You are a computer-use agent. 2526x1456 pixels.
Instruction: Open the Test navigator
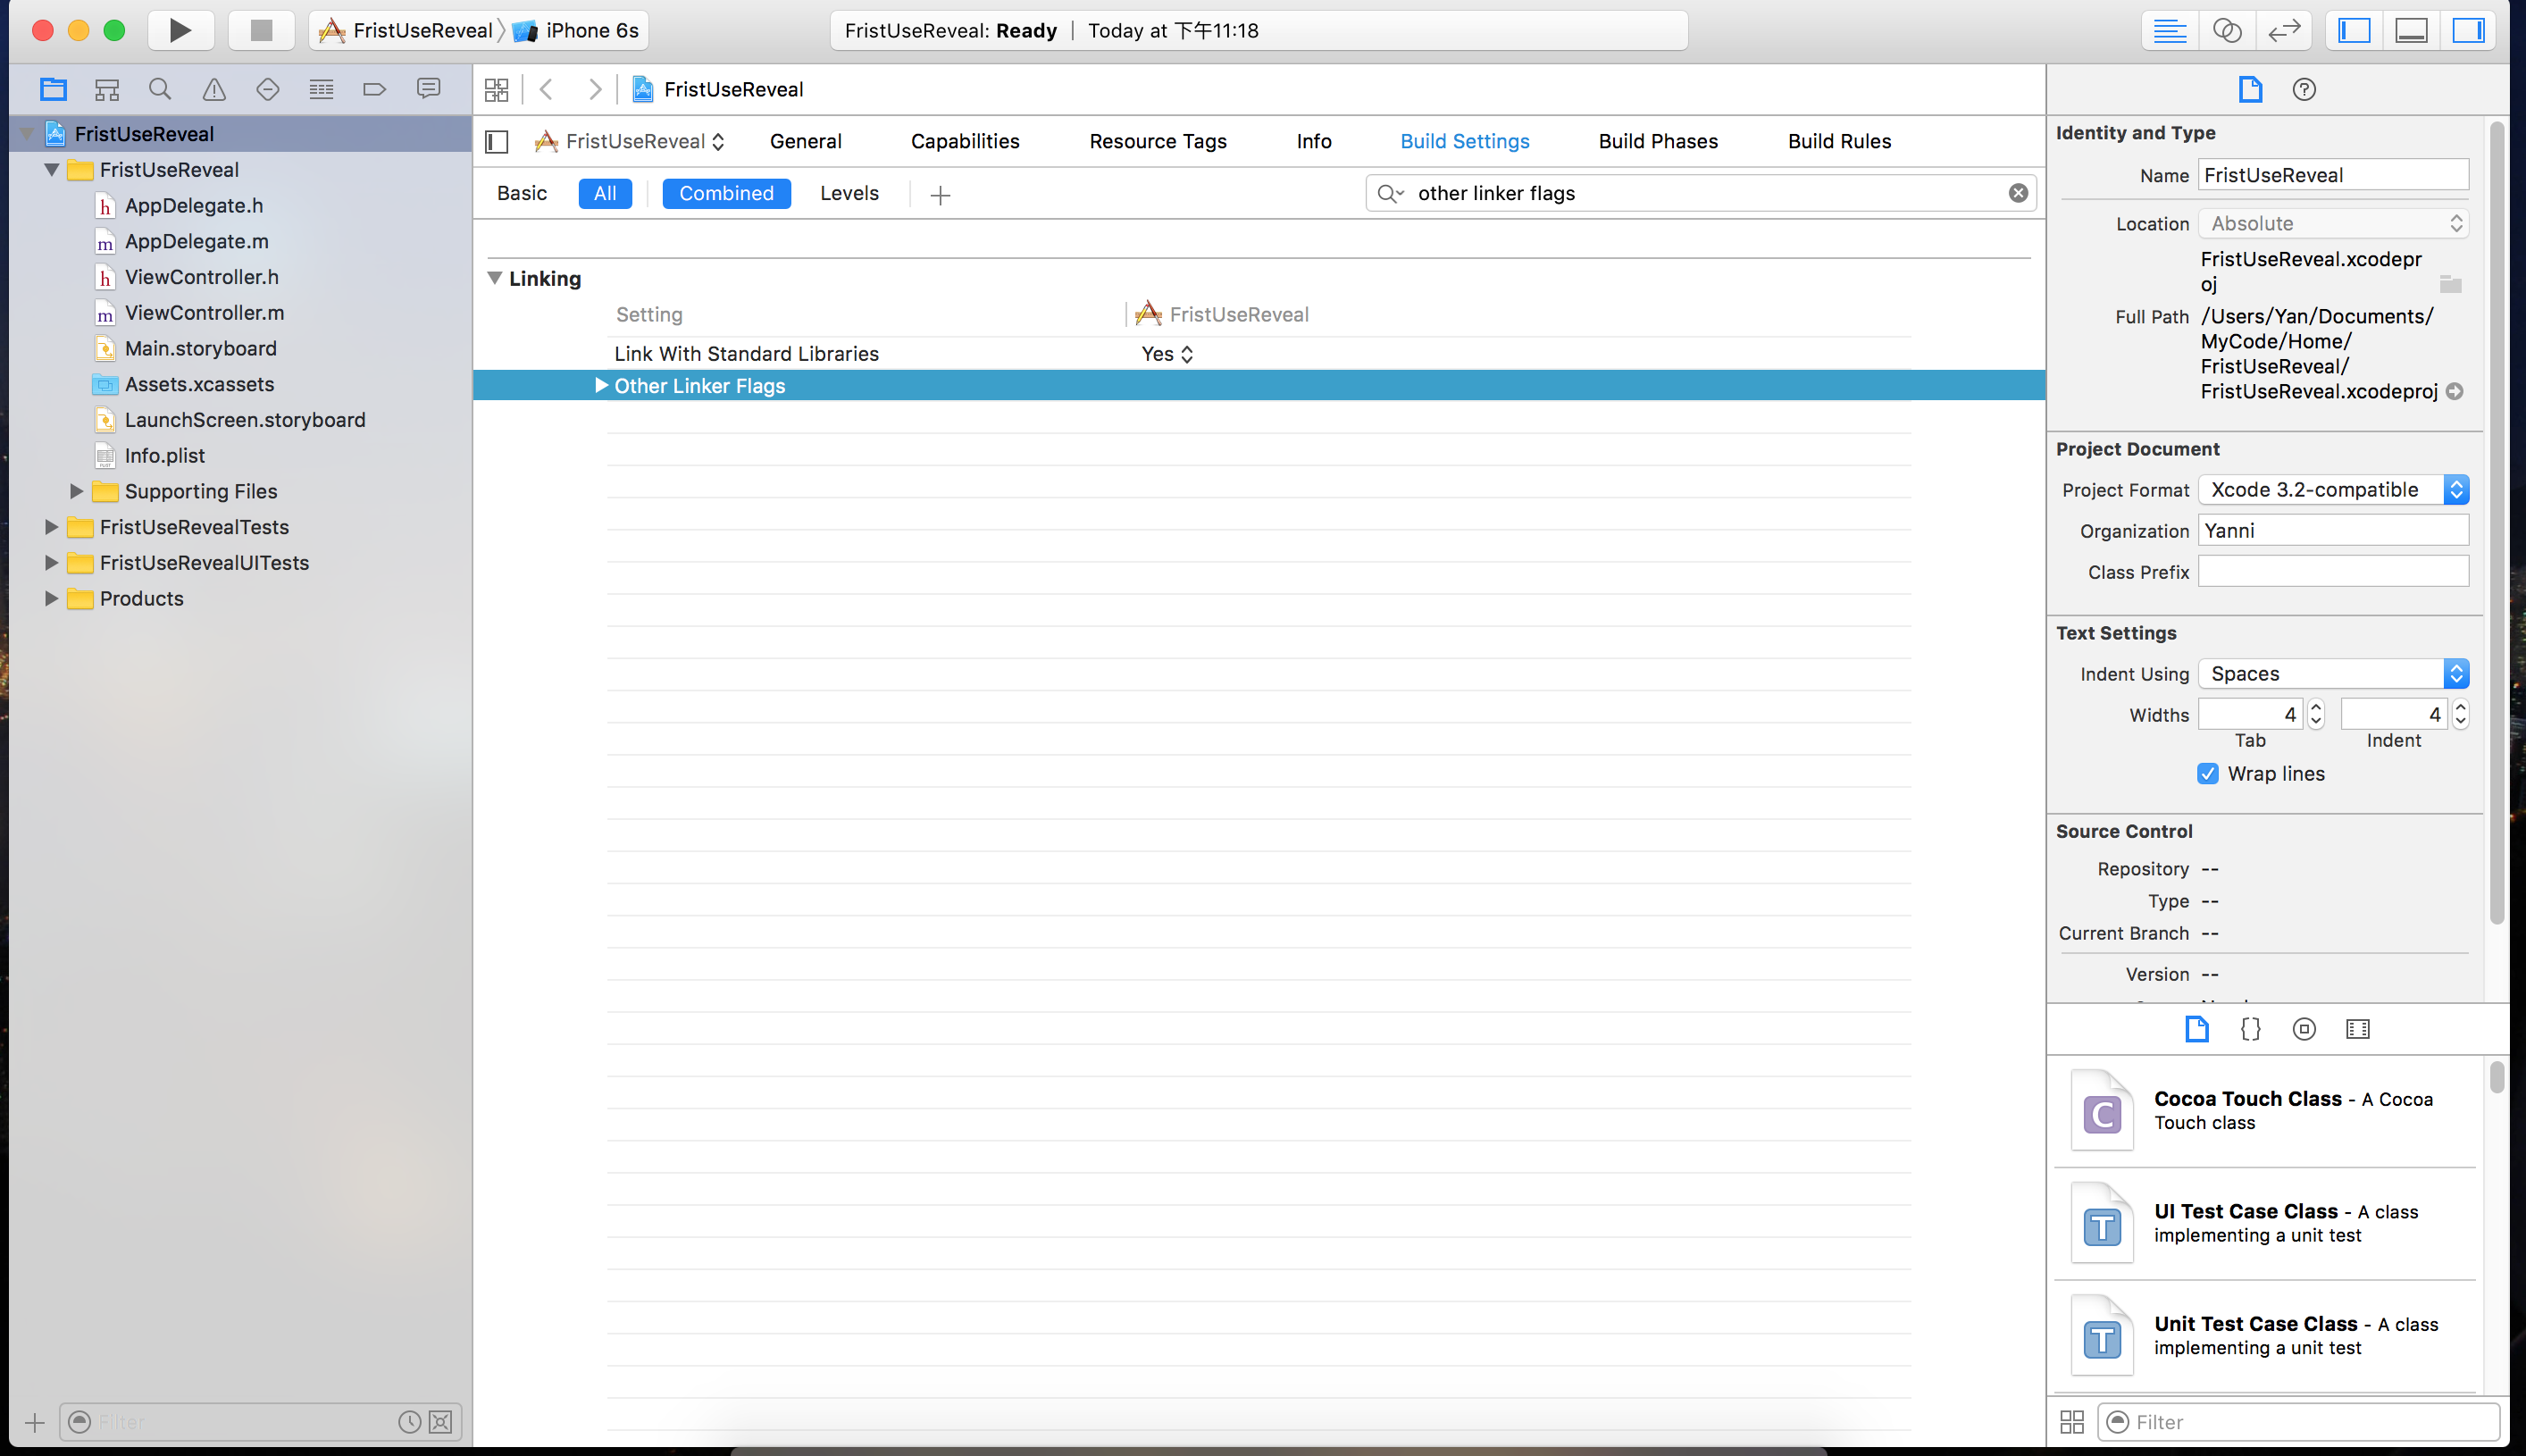coord(267,89)
